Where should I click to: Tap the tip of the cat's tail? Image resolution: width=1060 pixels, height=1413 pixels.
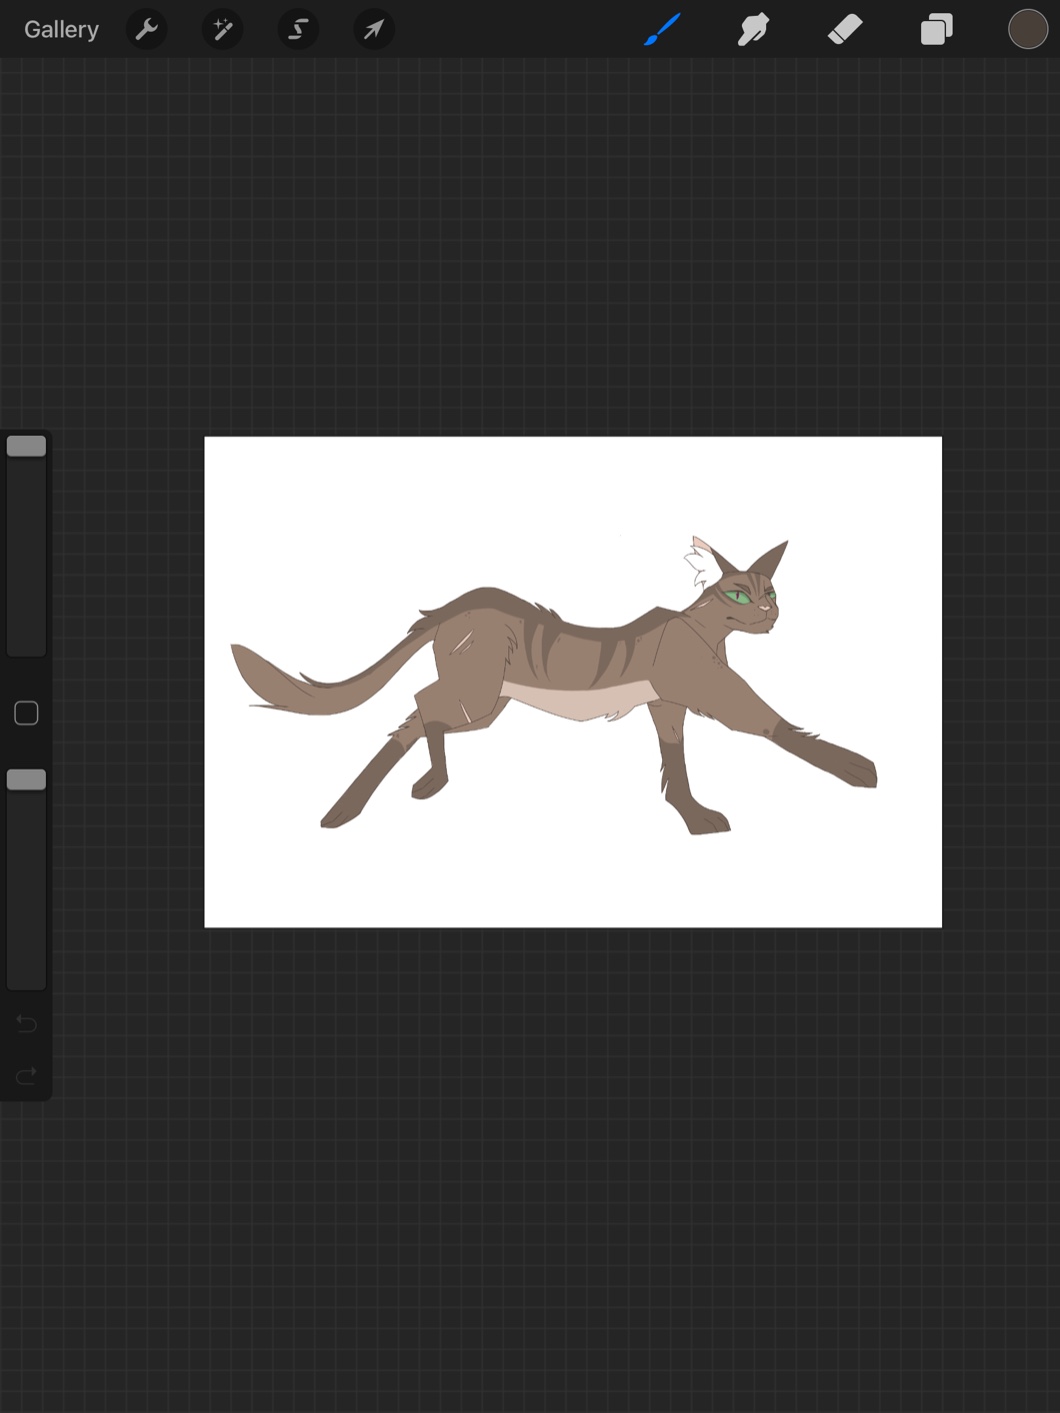tap(240, 658)
